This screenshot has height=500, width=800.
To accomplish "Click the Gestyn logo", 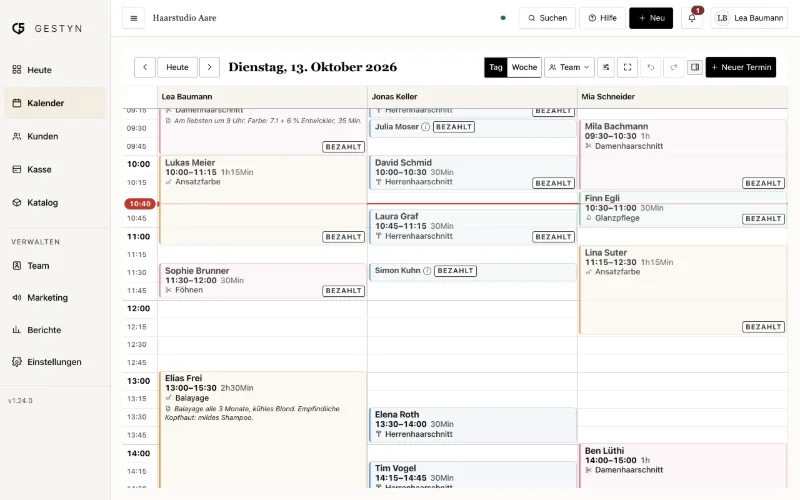I will point(47,28).
